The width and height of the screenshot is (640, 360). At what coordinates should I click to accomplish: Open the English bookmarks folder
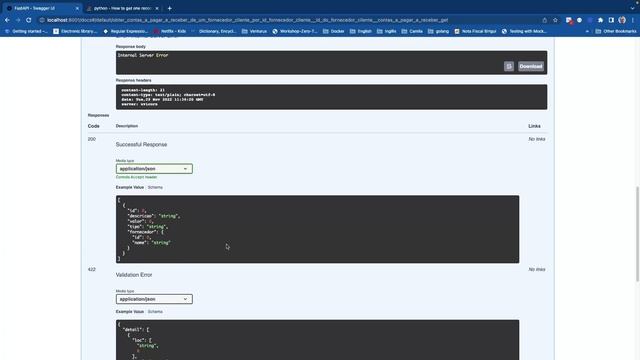361,31
